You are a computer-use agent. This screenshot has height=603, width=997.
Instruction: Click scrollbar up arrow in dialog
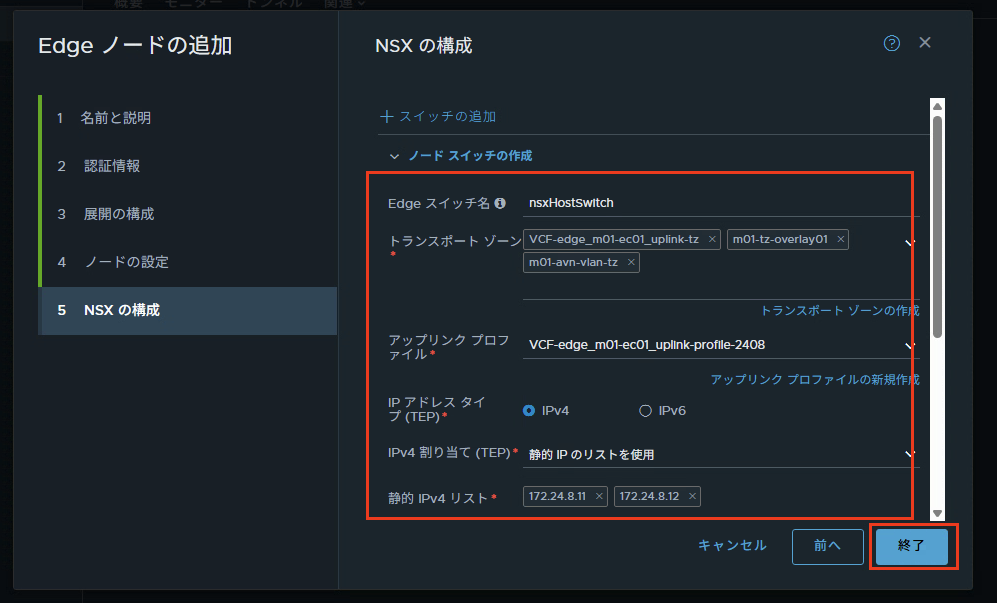click(x=937, y=106)
